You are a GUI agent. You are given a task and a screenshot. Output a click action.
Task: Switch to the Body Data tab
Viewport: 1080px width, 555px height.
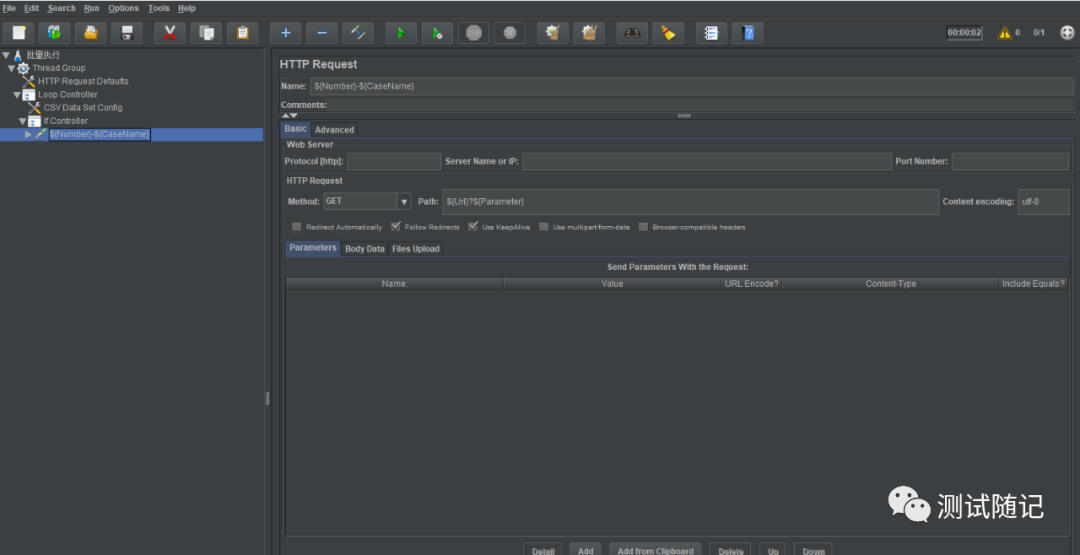[x=364, y=249]
